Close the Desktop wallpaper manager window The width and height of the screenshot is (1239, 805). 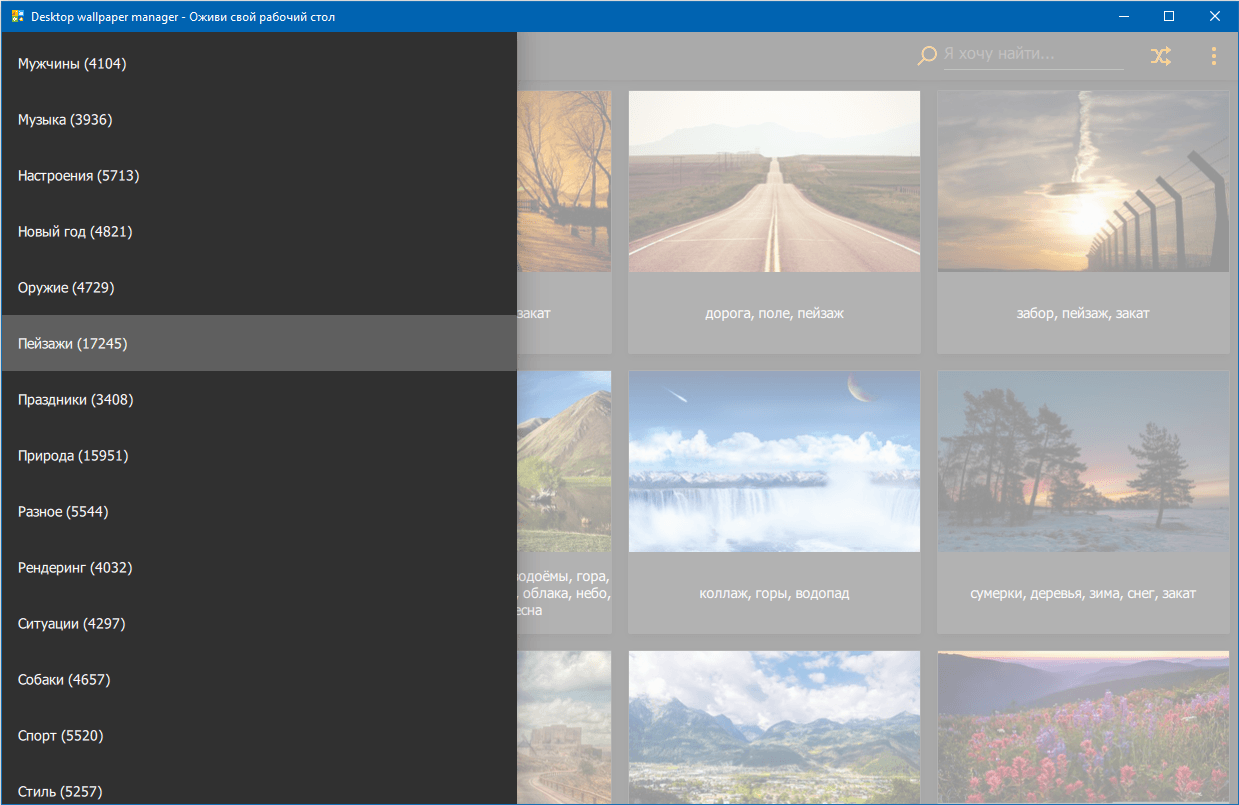coord(1215,16)
